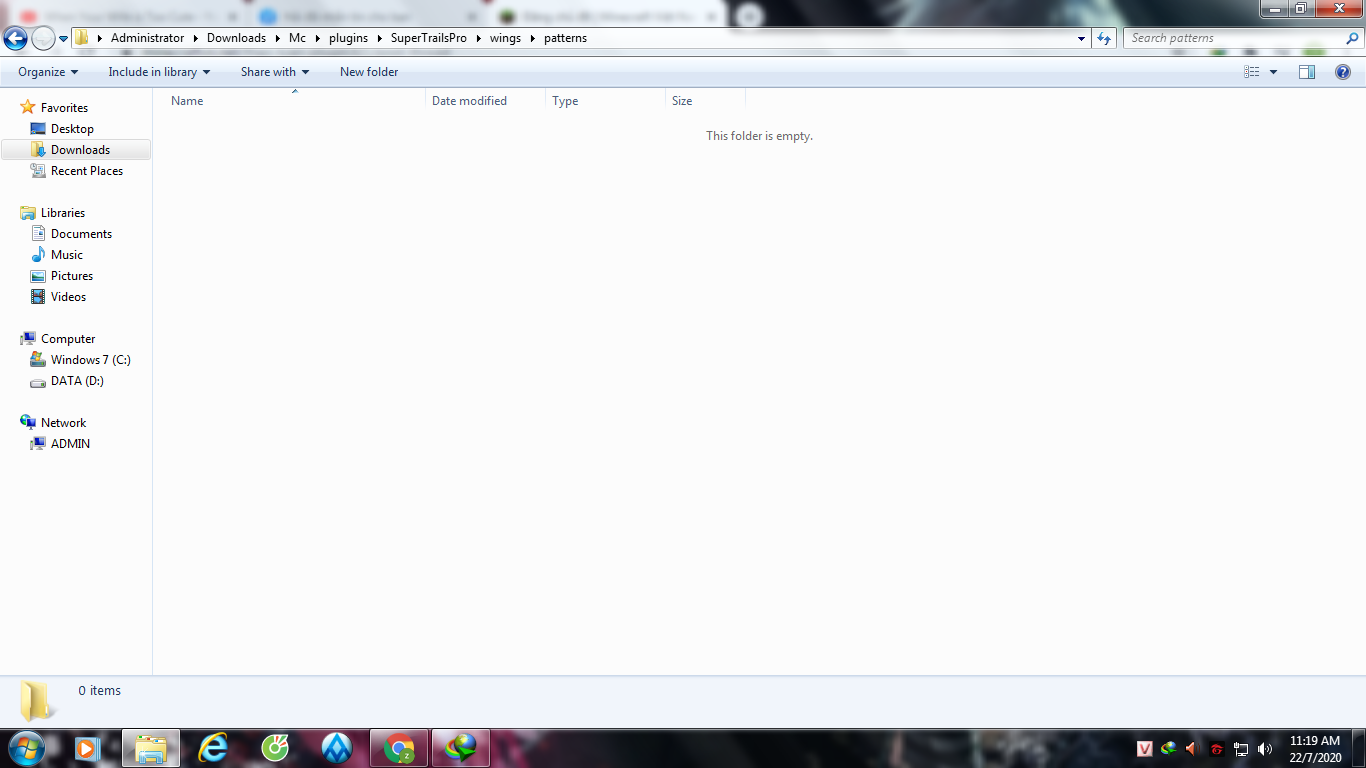Open the Include in library menu
Image resolution: width=1366 pixels, height=768 pixels.
160,72
